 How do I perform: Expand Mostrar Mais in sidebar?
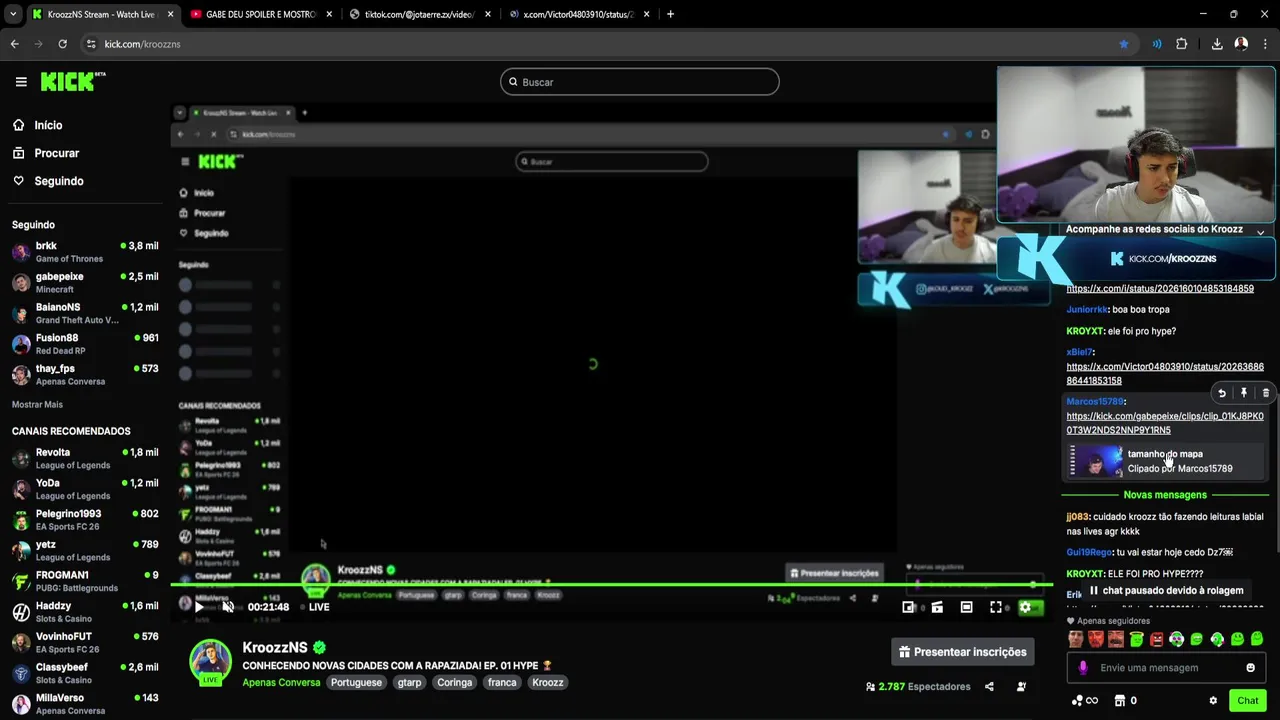37,405
